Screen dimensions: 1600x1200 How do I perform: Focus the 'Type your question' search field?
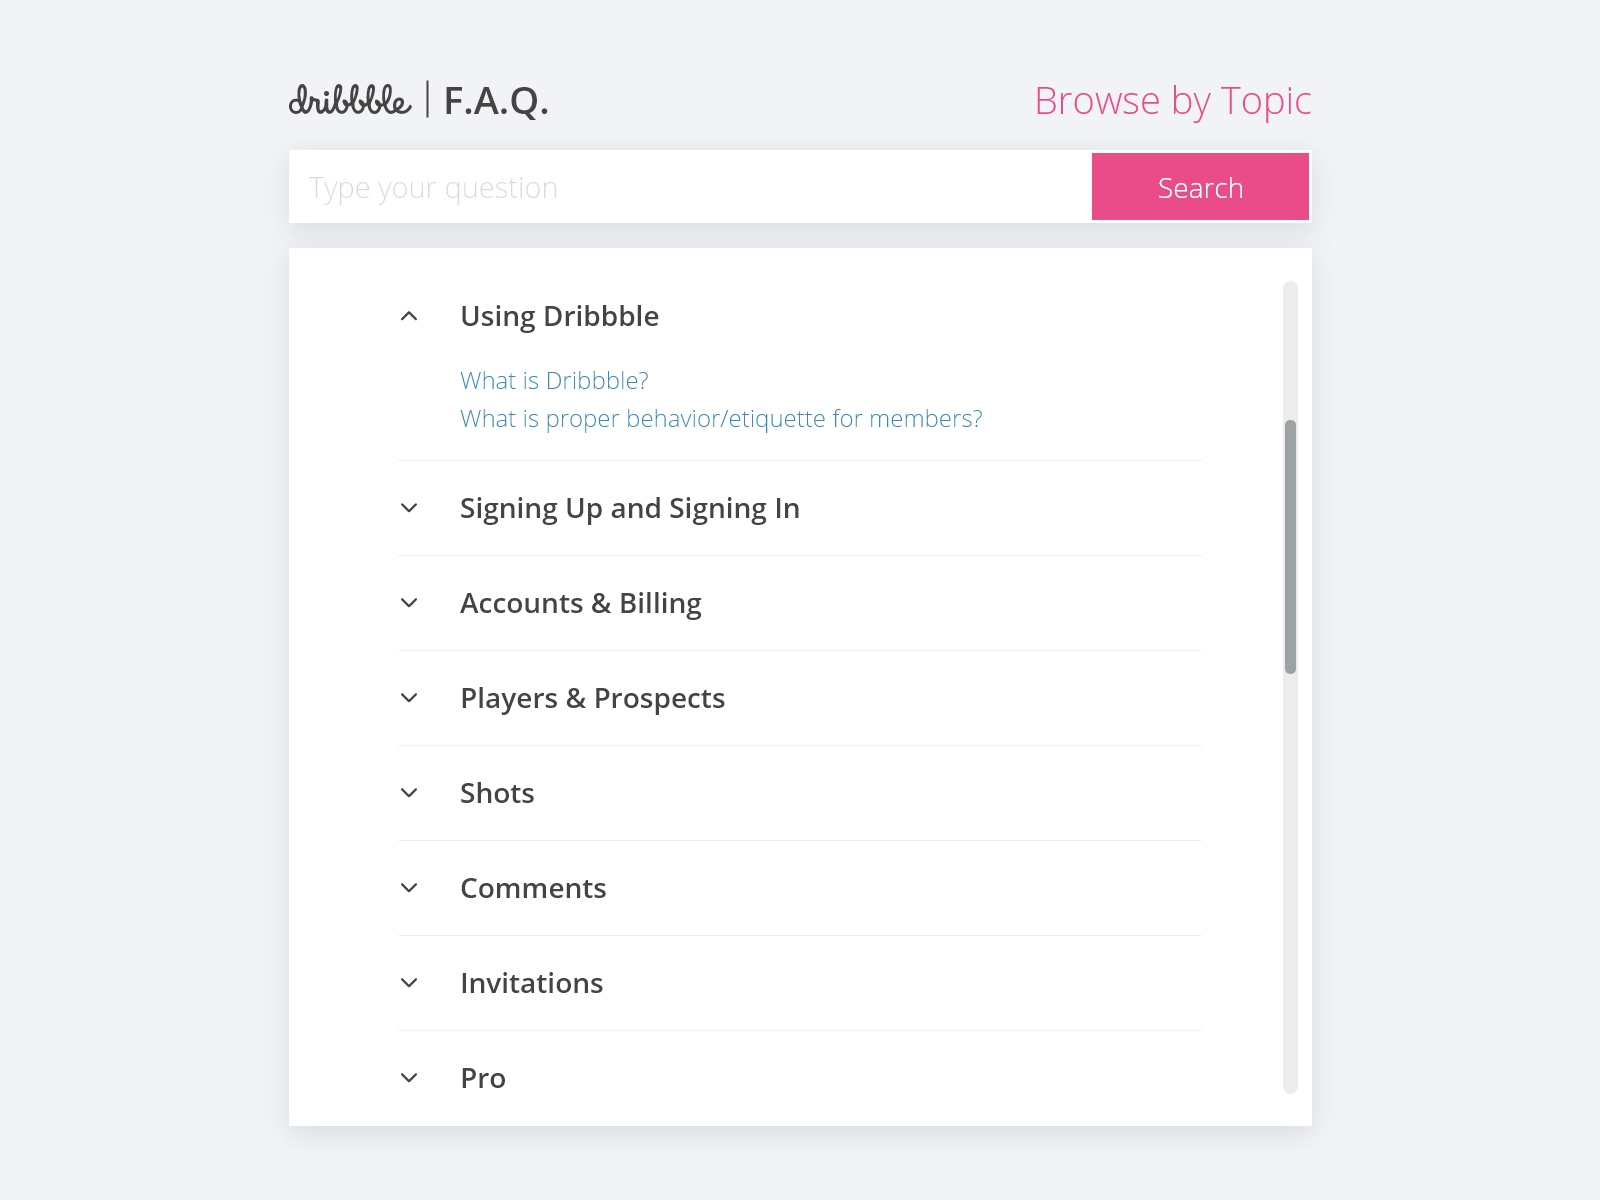690,187
